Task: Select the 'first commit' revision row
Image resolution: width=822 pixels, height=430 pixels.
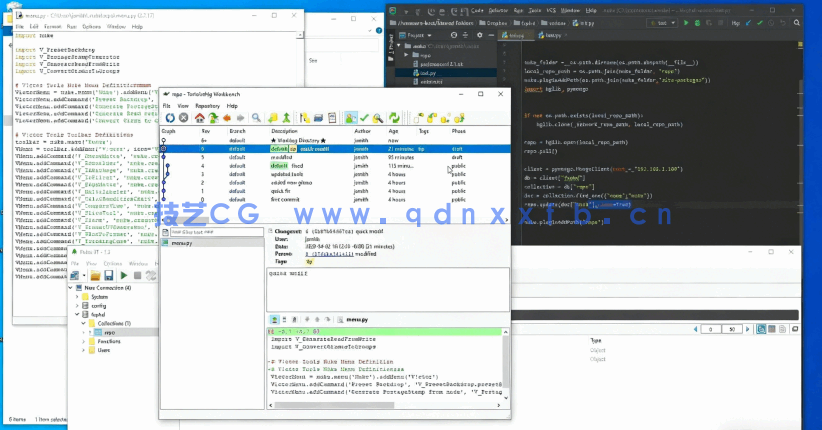Action: click(288, 200)
